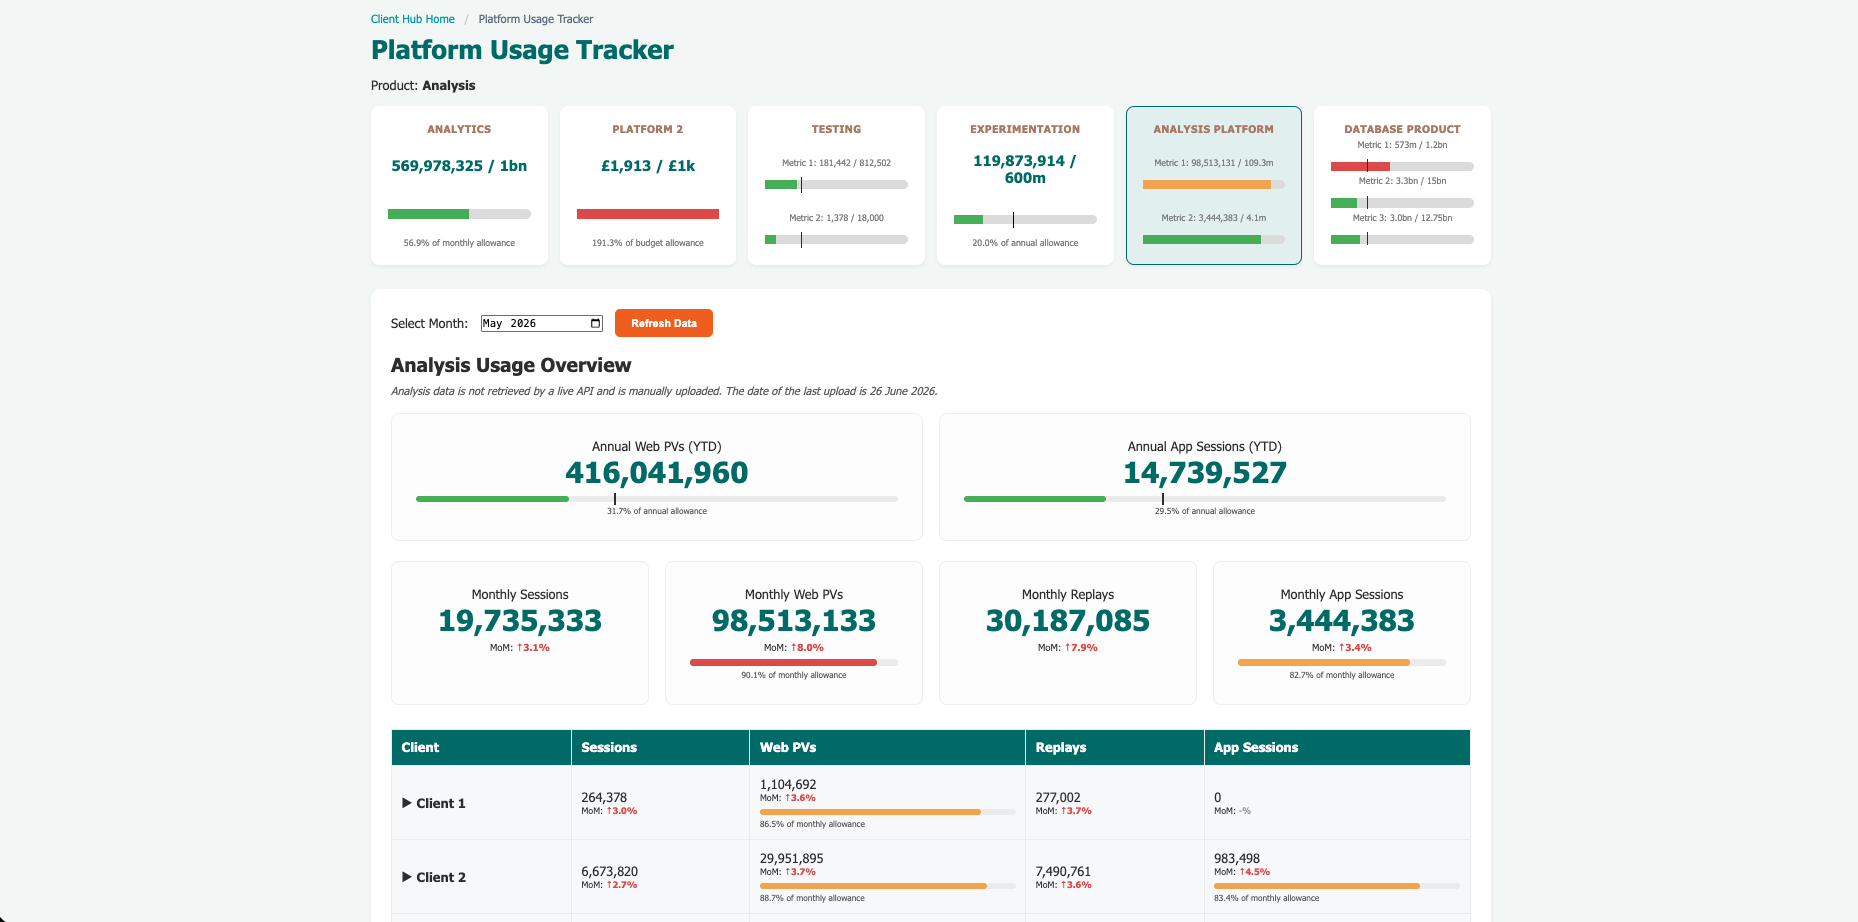This screenshot has width=1858, height=922.
Task: Click the Replays column header
Action: coord(1115,747)
